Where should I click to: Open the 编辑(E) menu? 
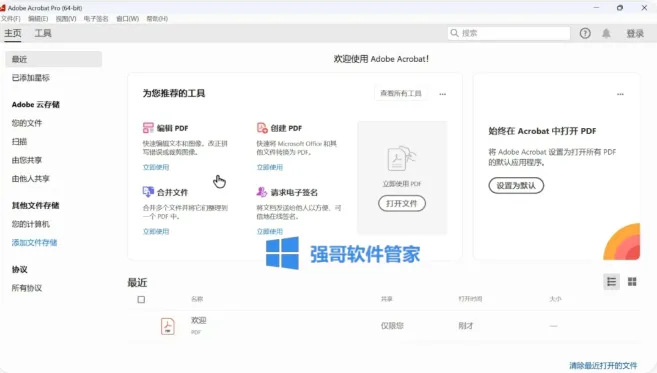point(38,18)
